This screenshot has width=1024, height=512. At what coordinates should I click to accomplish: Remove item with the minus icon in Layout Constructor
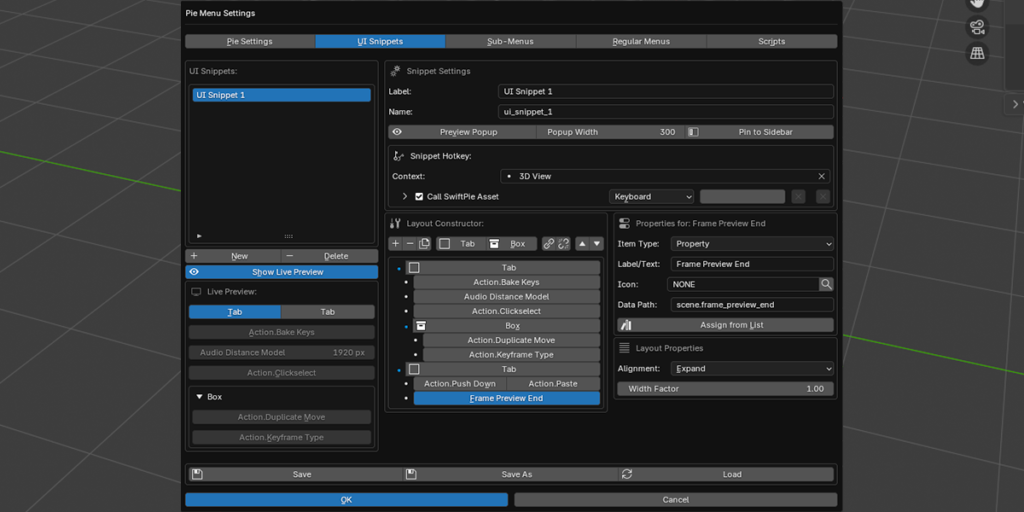(410, 244)
